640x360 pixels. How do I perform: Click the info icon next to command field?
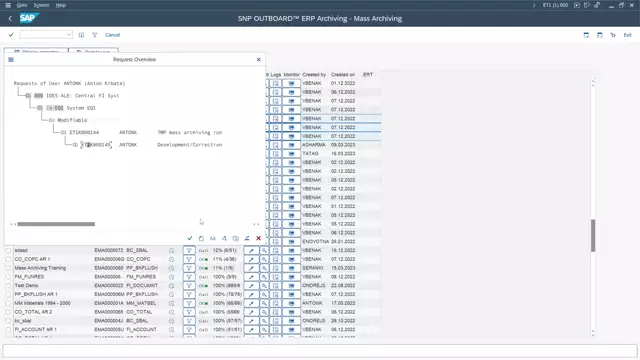point(81,35)
